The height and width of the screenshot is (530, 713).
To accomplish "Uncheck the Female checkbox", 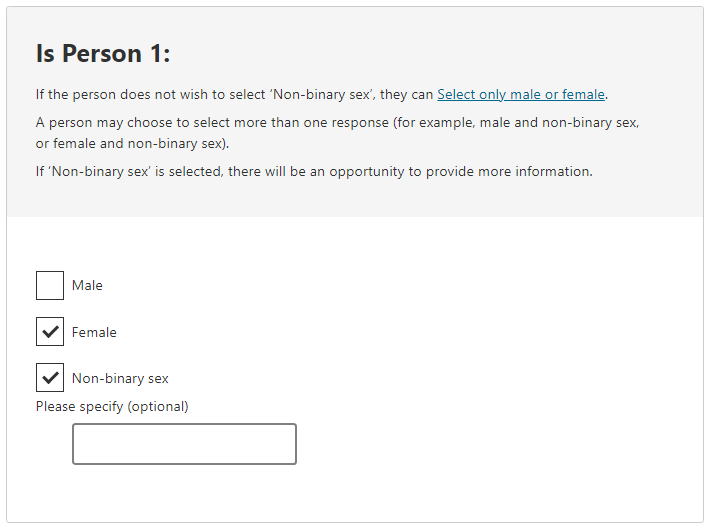I will pyautogui.click(x=50, y=332).
